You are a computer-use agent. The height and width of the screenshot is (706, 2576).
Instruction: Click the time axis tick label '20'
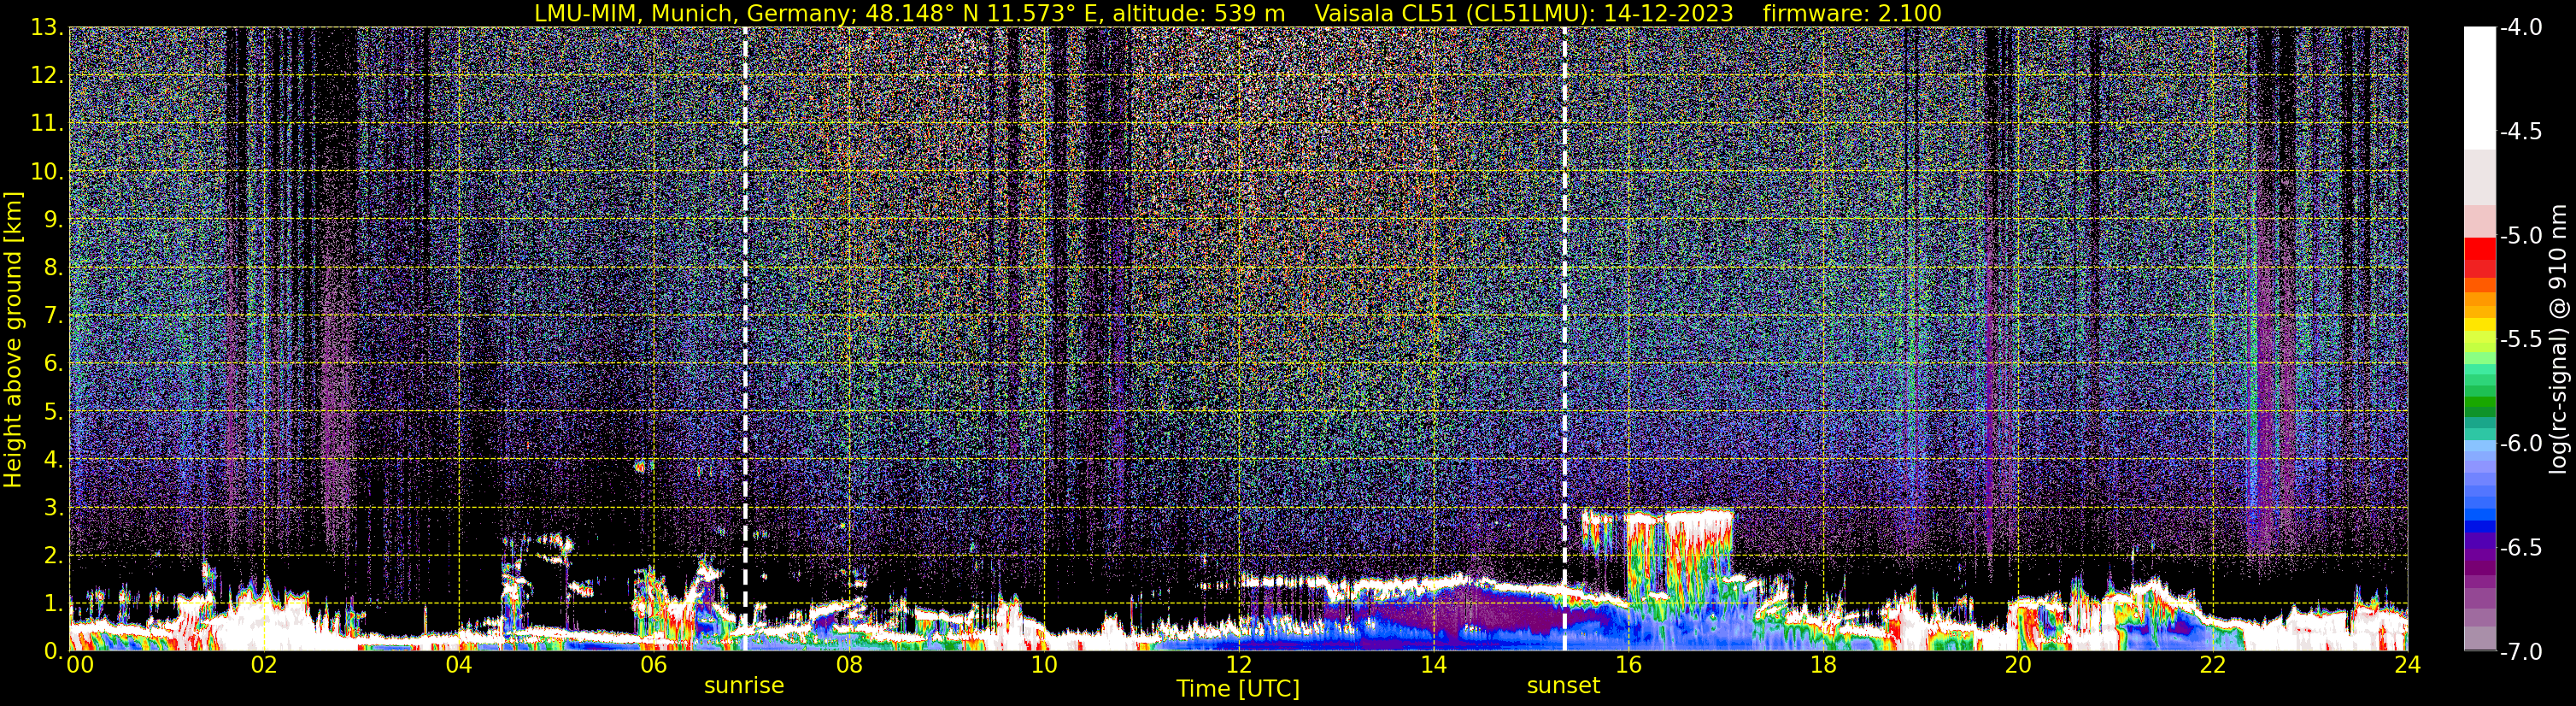[x=2018, y=665]
